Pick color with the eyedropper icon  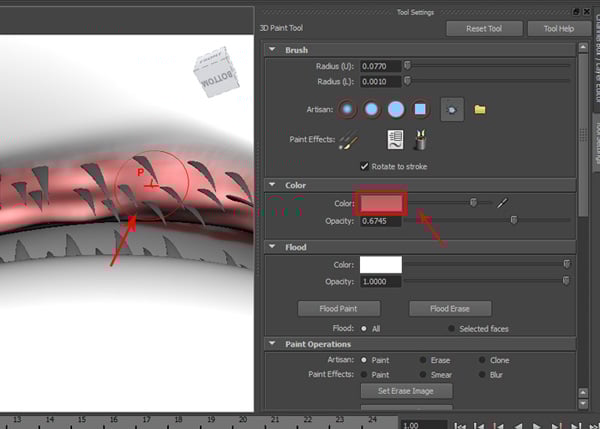[502, 203]
